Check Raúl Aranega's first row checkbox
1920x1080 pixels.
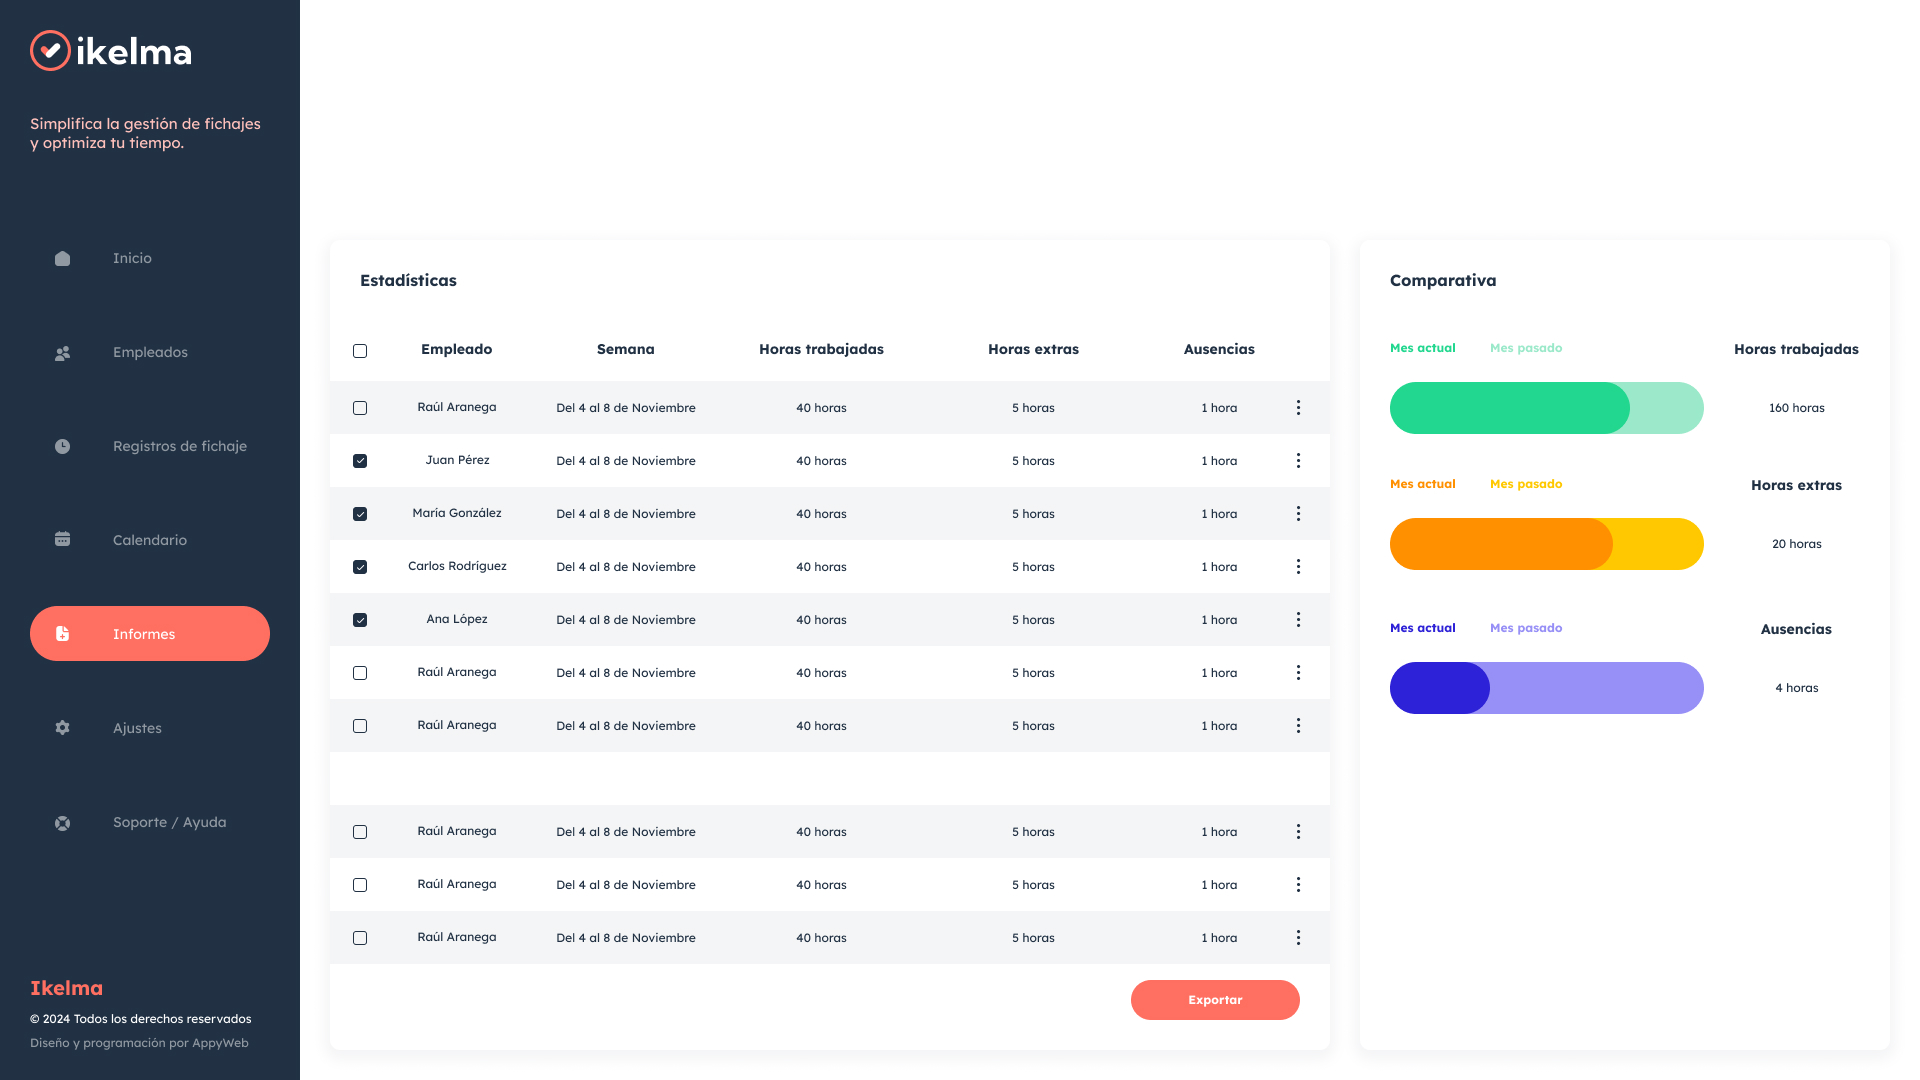pyautogui.click(x=360, y=407)
